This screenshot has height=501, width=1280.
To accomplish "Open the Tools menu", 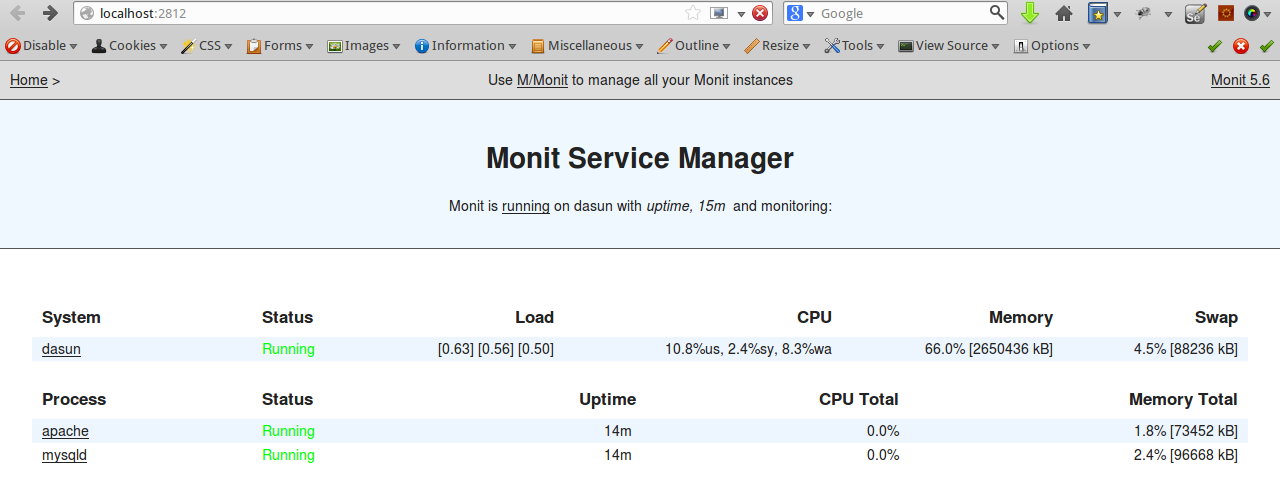I will [854, 46].
